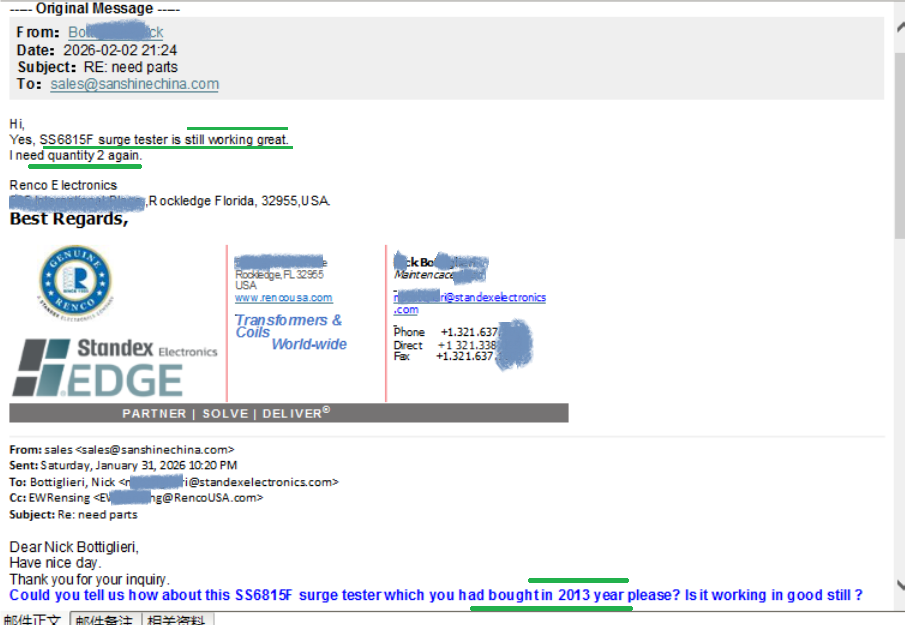Click the quoted From sales address line
The width and height of the screenshot is (905, 625).
122,450
